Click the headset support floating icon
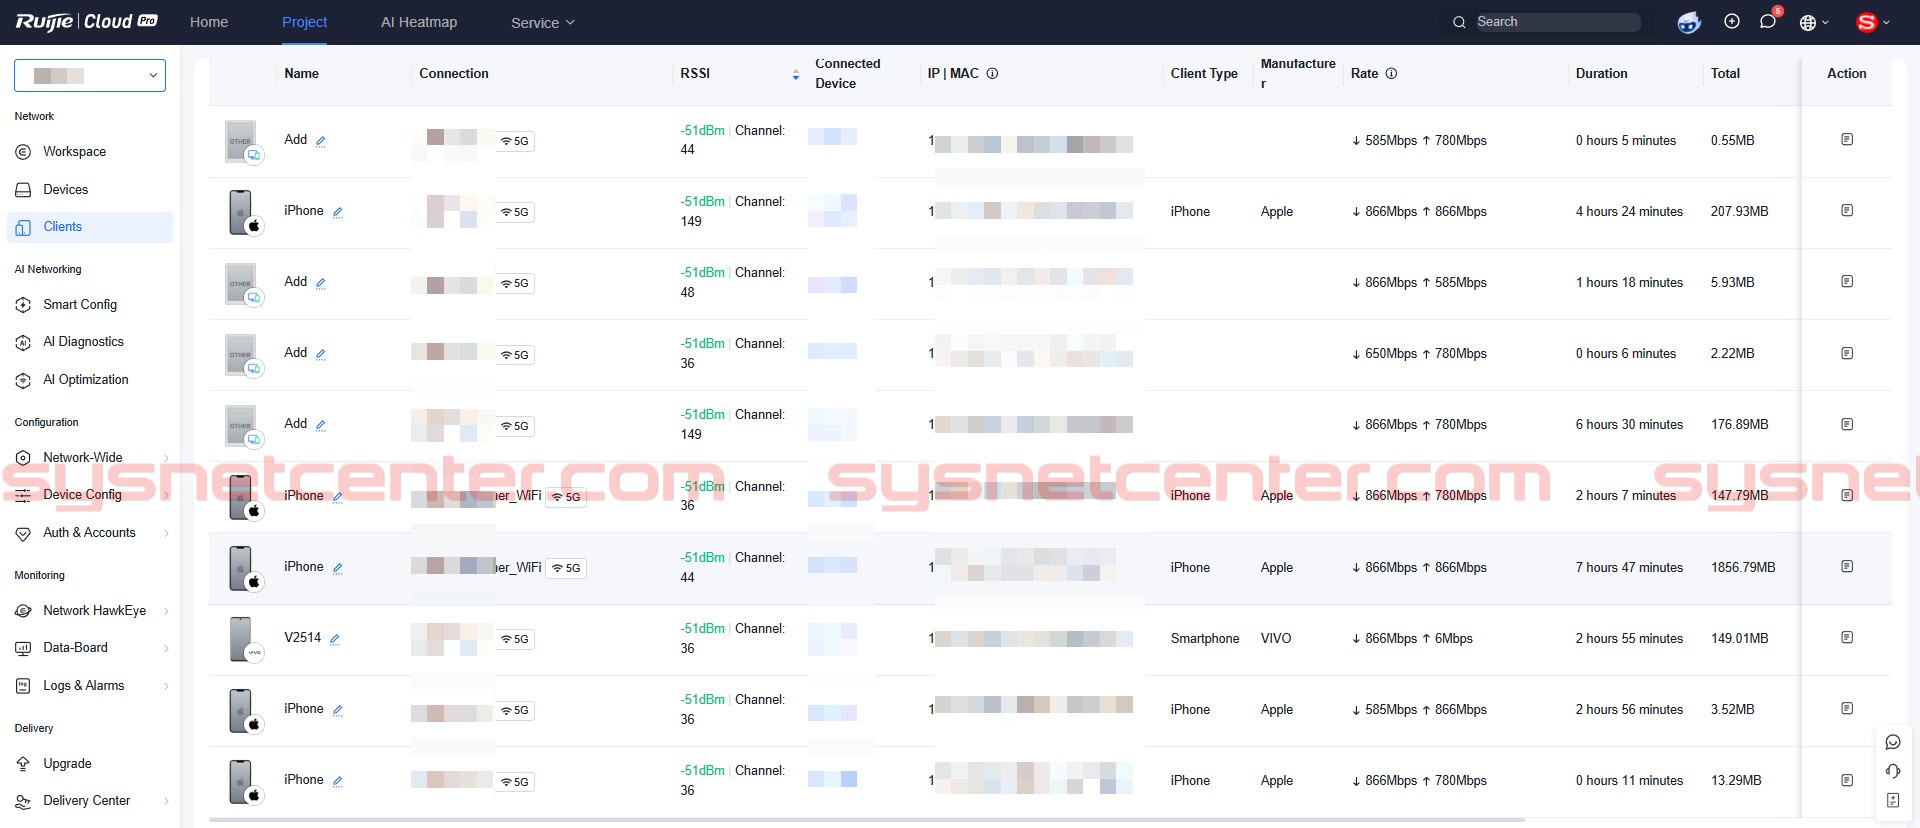Image resolution: width=1920 pixels, height=828 pixels. coord(1892,771)
